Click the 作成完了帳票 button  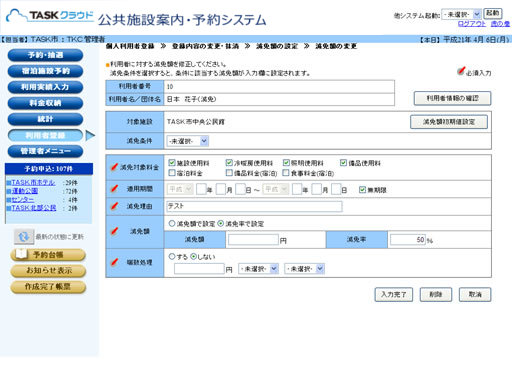[48, 287]
